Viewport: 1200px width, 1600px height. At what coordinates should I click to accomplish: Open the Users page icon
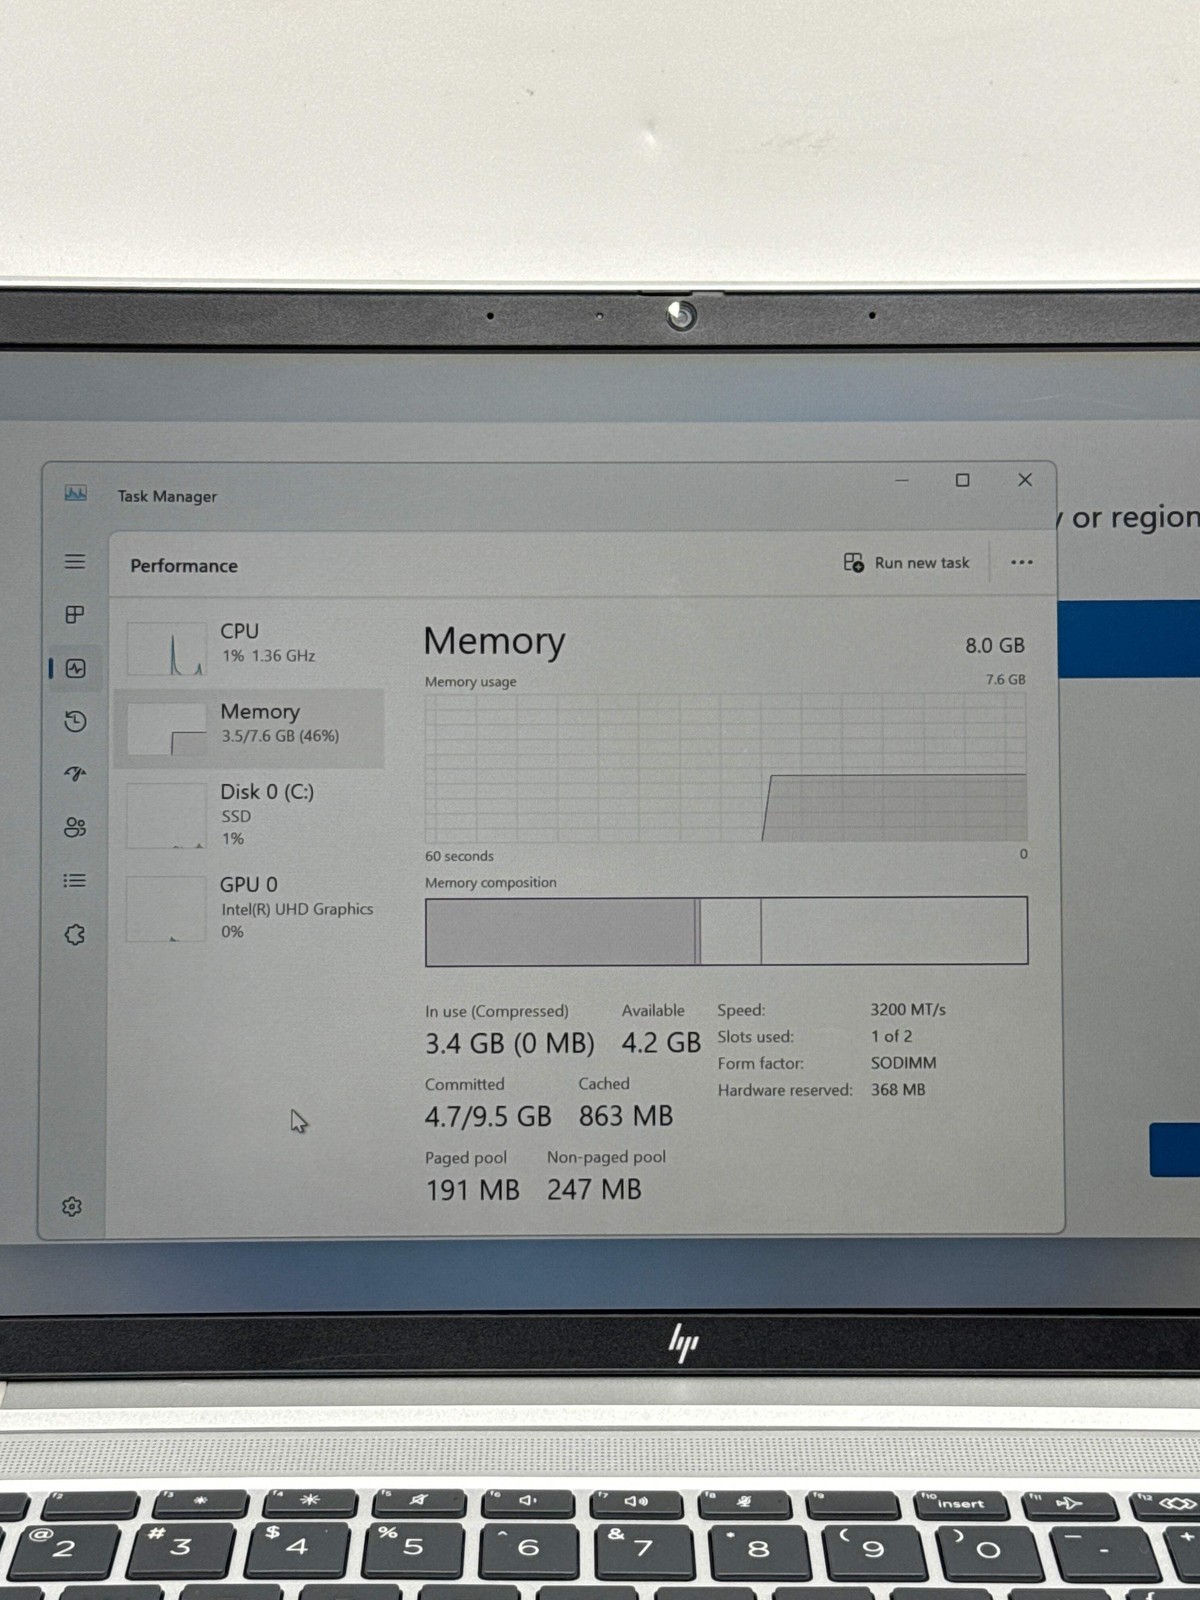(75, 827)
